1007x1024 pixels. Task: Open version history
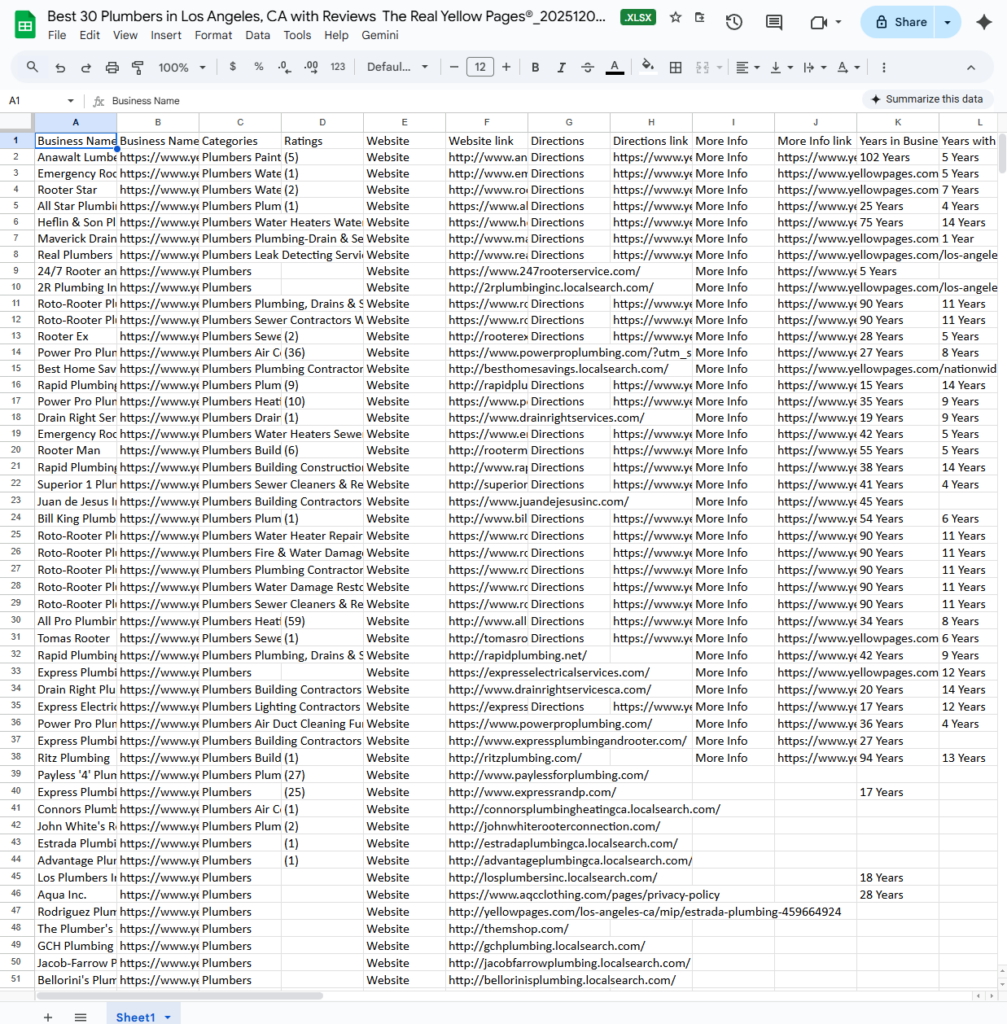734,22
